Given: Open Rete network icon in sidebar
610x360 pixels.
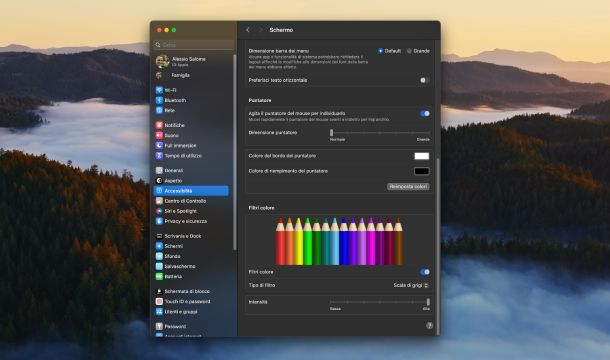Looking at the screenshot, I should click(x=159, y=110).
